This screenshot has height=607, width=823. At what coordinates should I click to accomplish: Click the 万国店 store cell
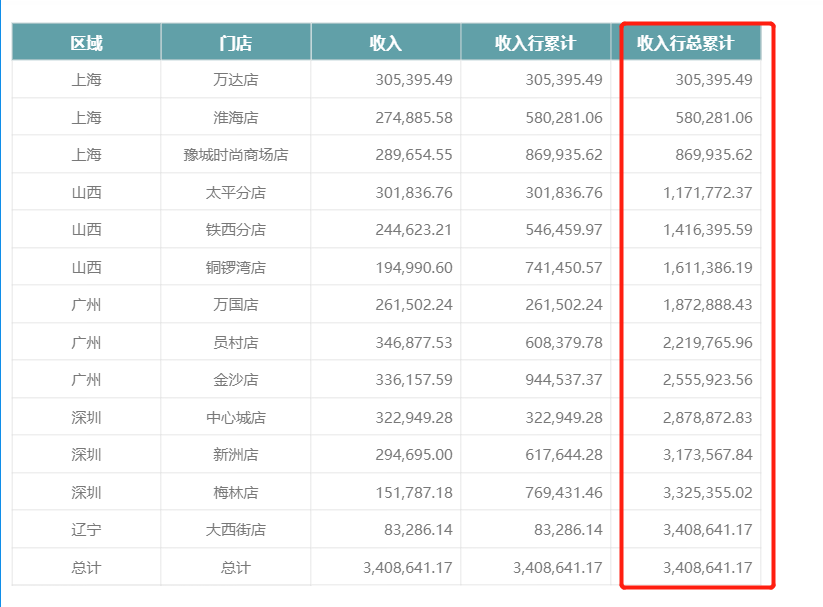pos(236,305)
